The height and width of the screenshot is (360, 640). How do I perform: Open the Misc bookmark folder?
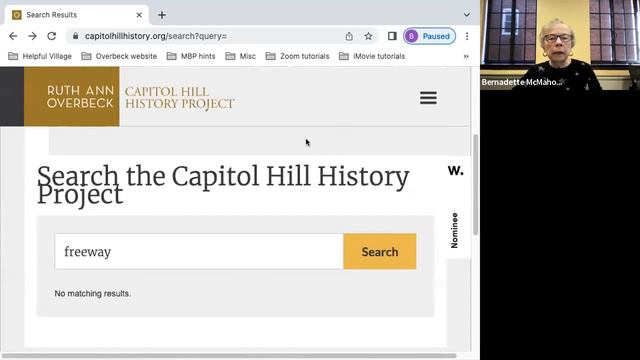[x=240, y=56]
